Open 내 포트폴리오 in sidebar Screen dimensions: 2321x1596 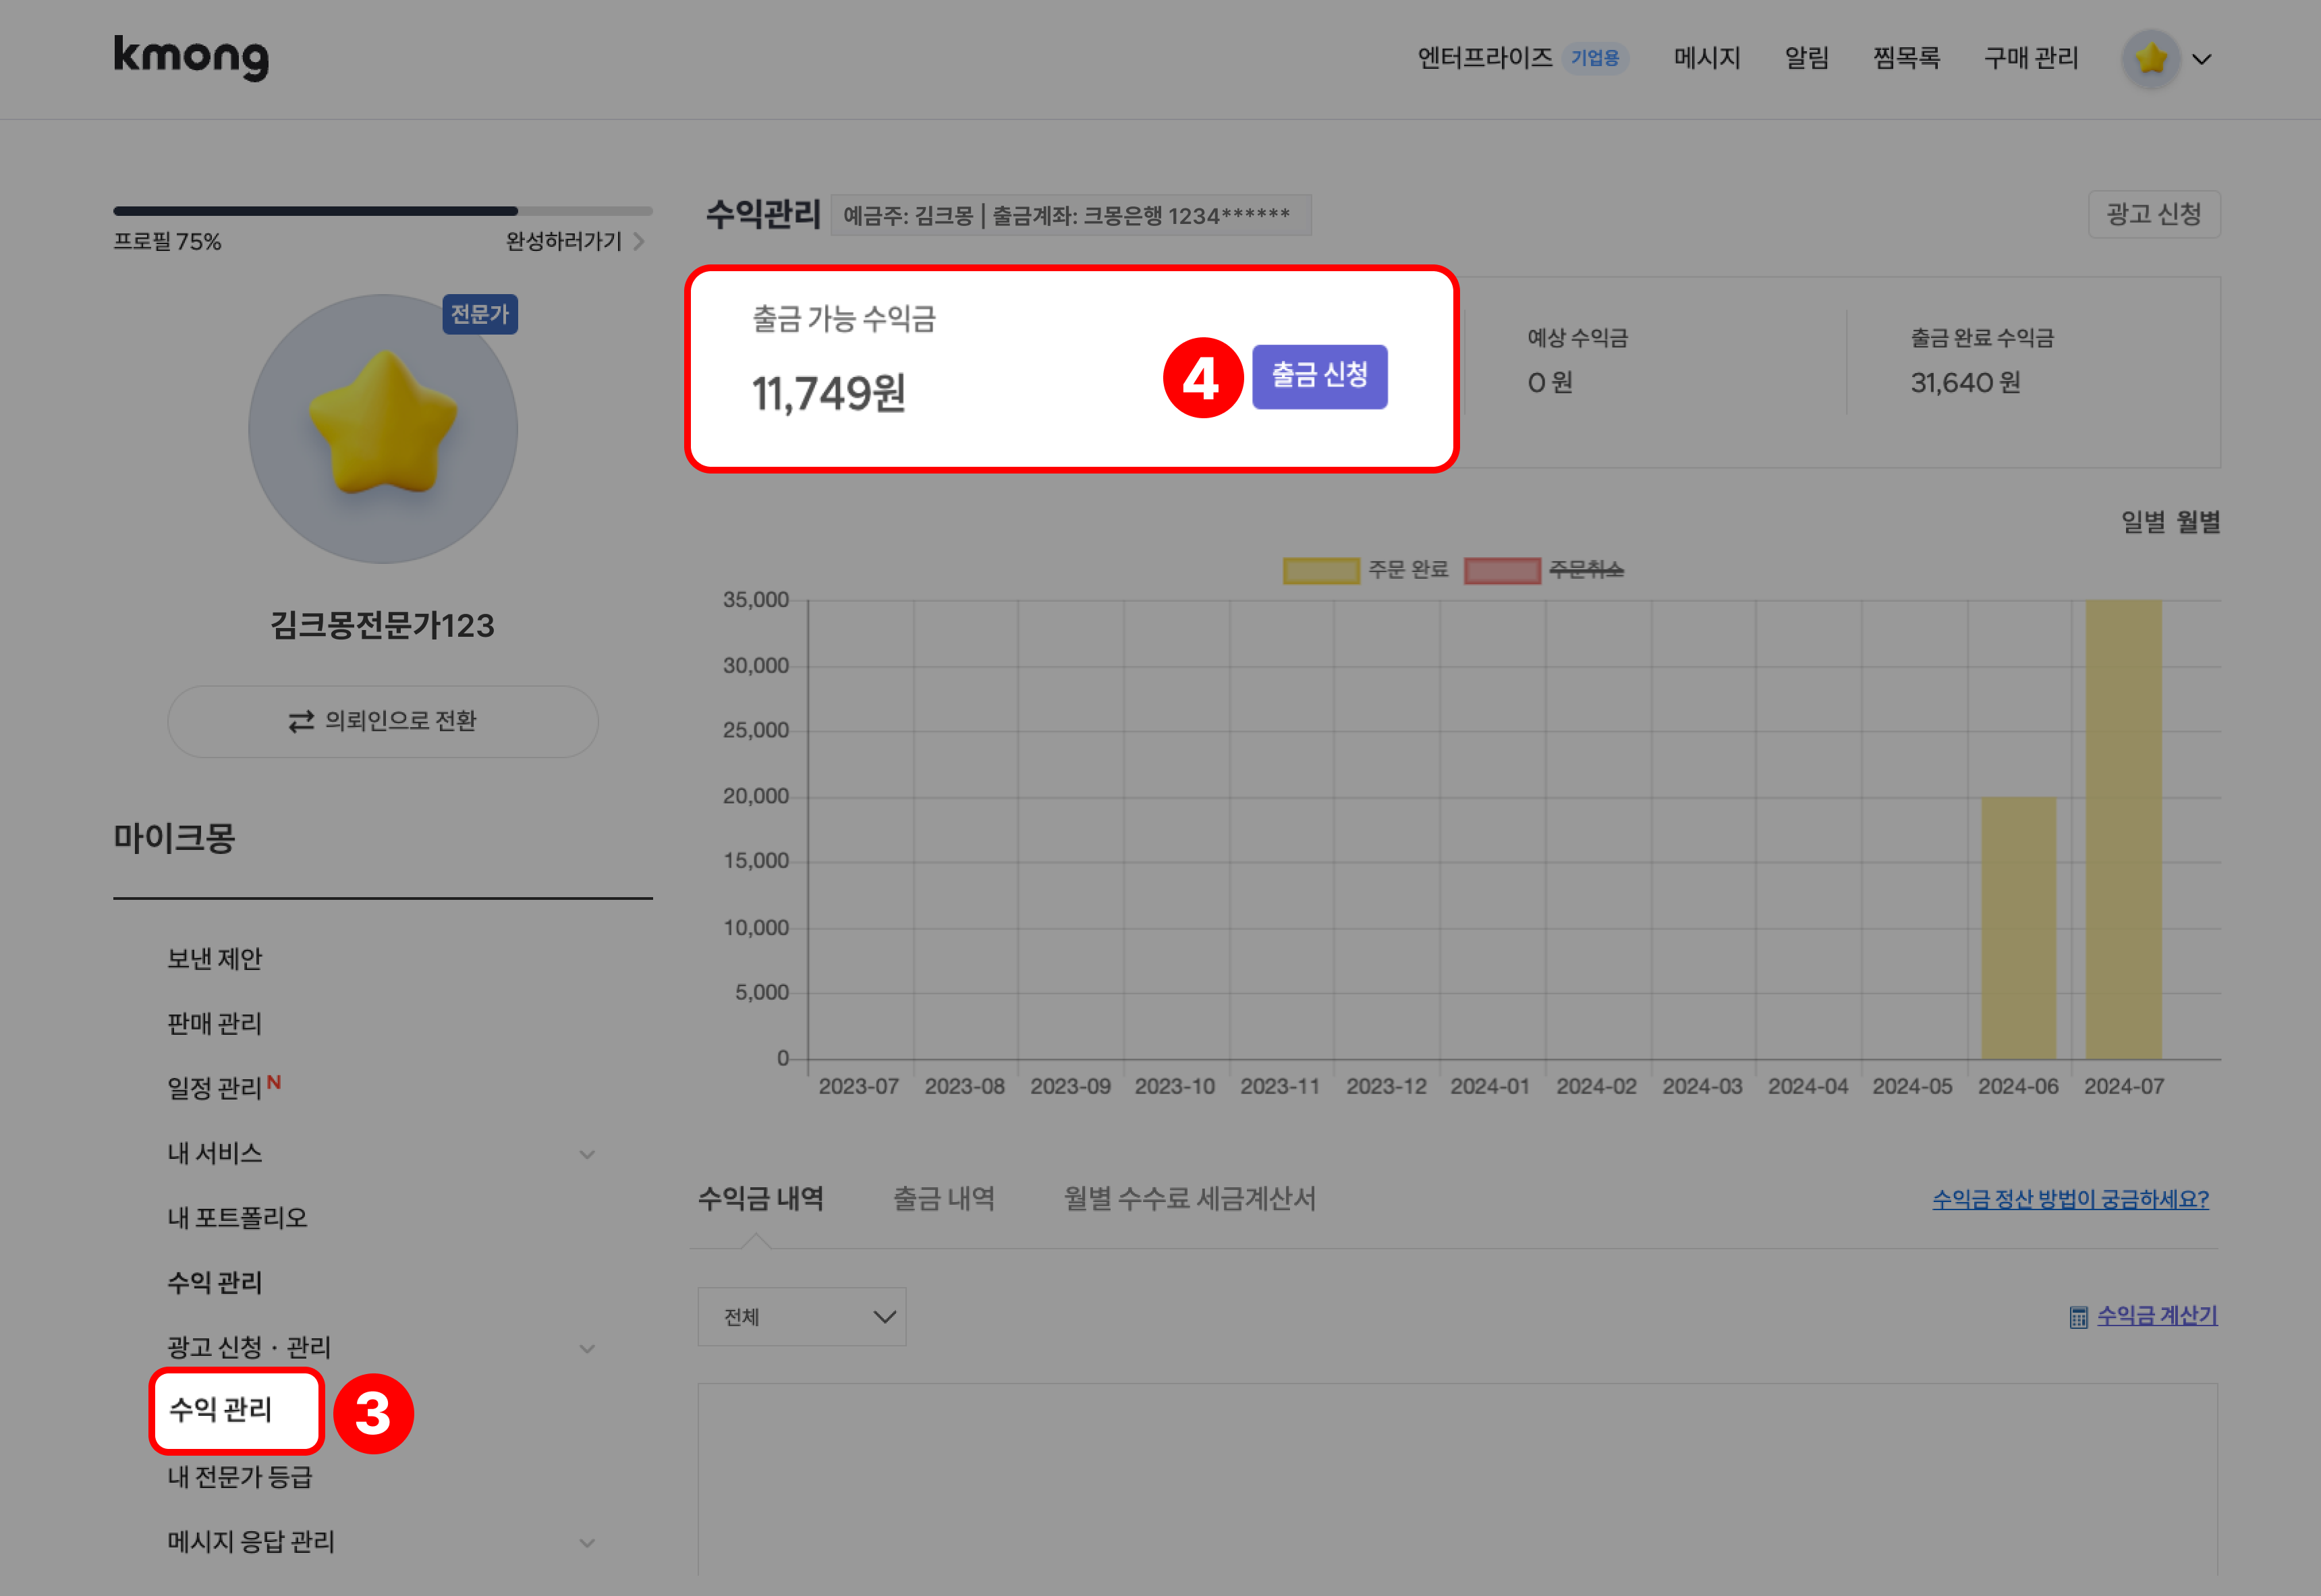click(x=237, y=1217)
